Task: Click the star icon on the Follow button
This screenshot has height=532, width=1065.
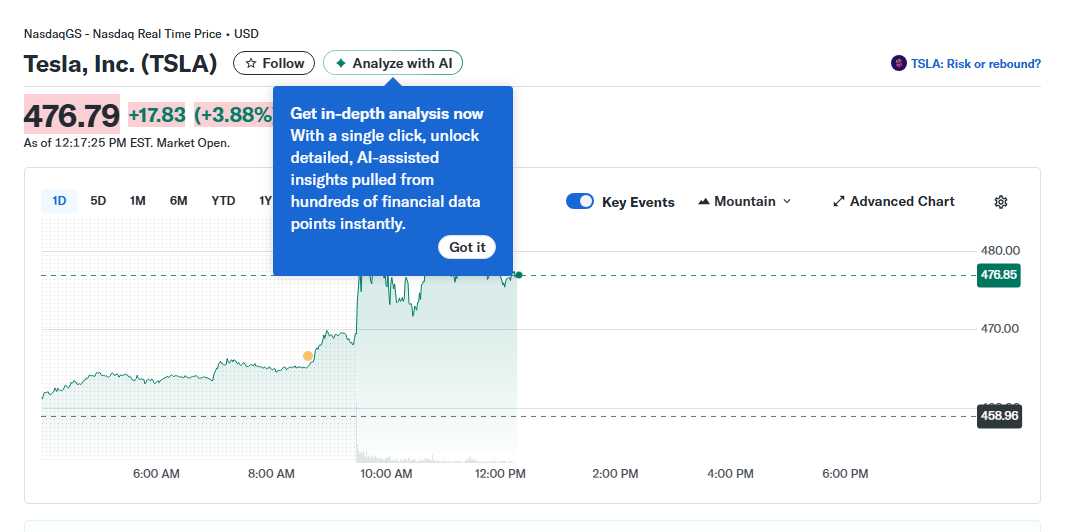Action: 251,63
